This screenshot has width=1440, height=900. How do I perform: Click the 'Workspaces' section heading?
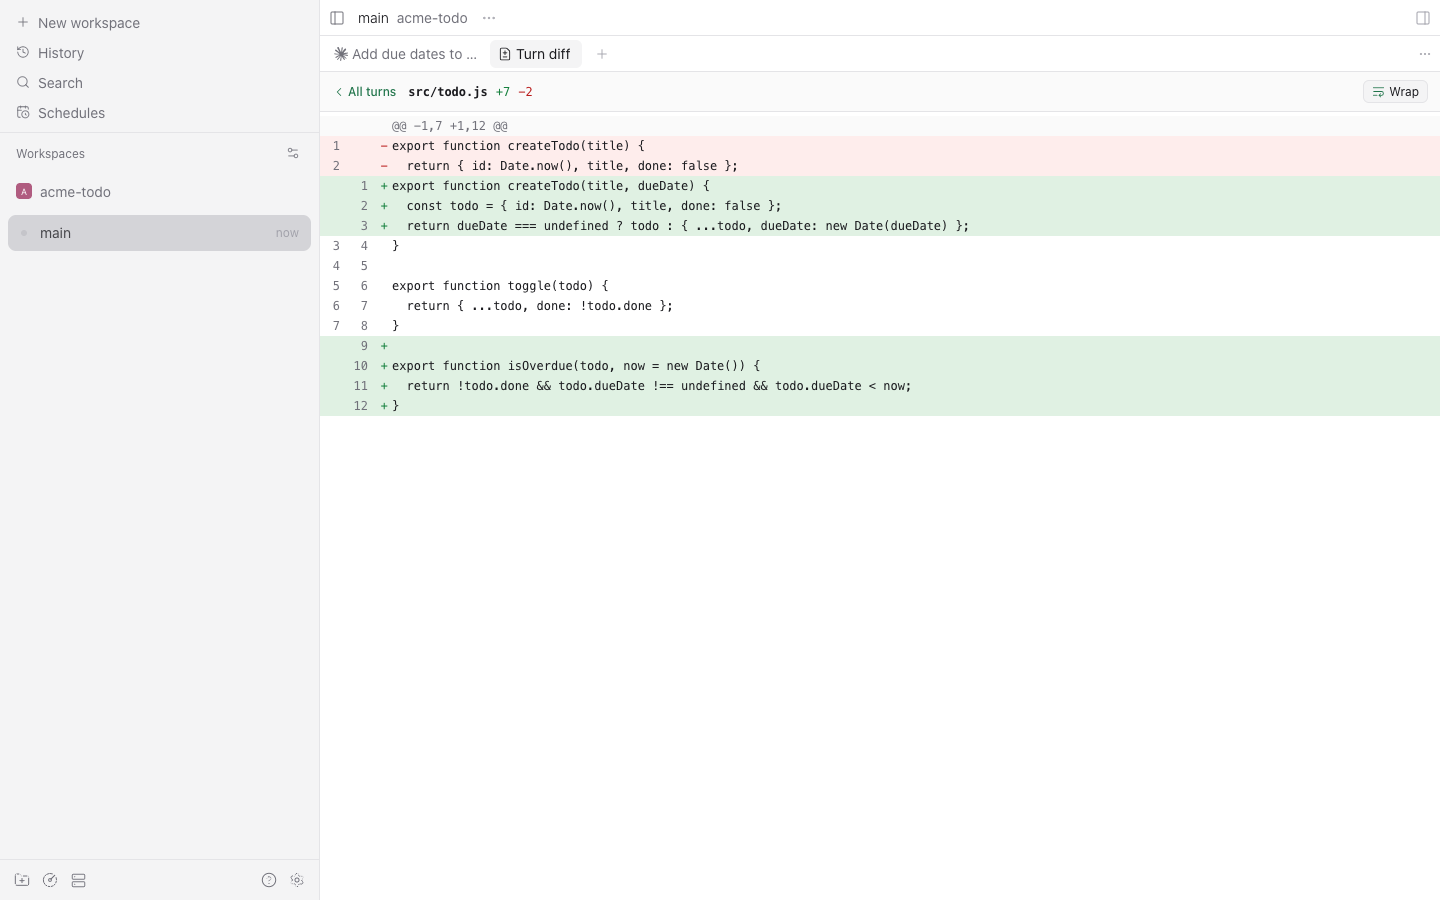pyautogui.click(x=50, y=154)
